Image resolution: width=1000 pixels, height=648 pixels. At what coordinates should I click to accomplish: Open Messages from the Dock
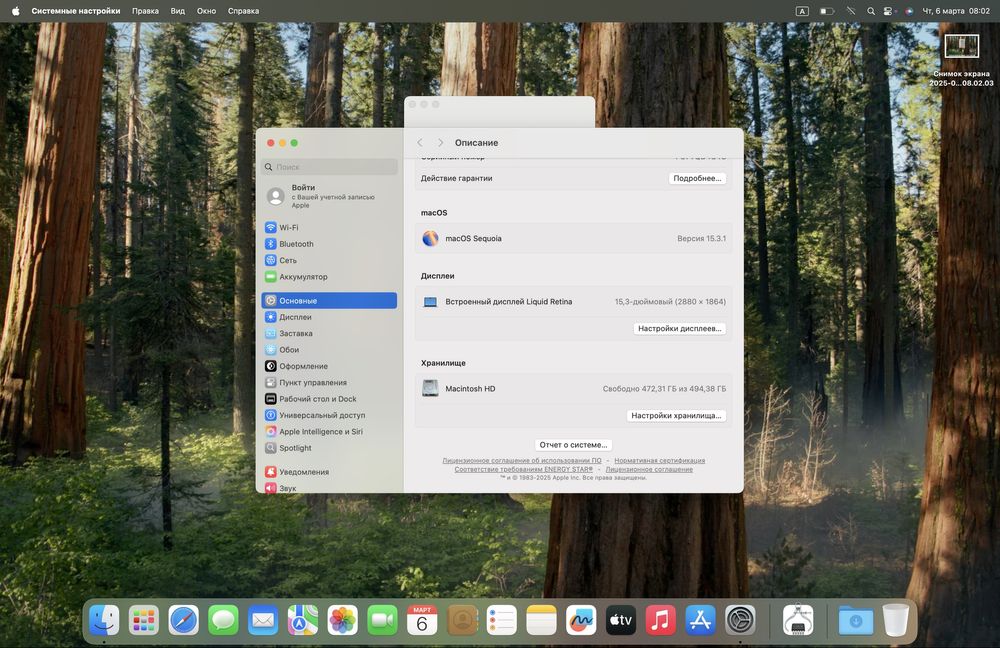(223, 620)
